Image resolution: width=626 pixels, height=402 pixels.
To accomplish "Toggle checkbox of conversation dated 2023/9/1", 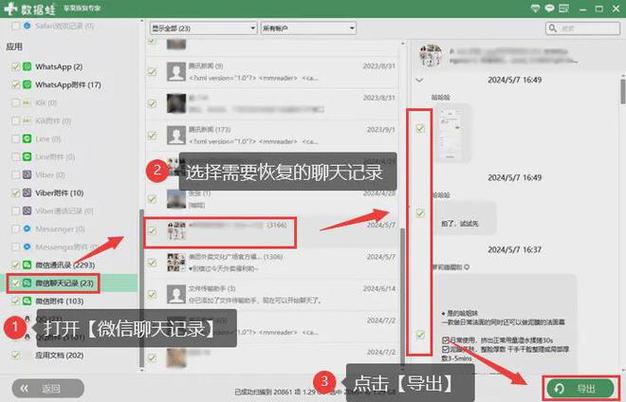I will click(152, 135).
